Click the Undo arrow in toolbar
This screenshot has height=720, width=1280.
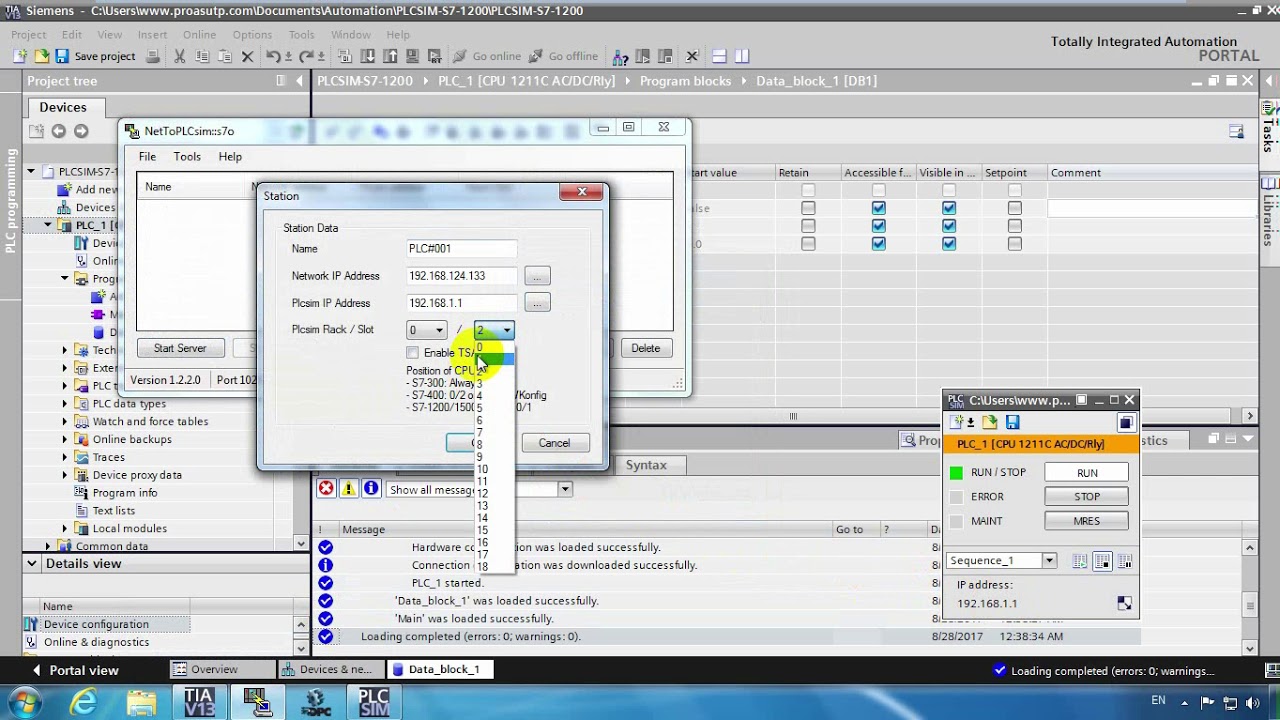click(273, 56)
